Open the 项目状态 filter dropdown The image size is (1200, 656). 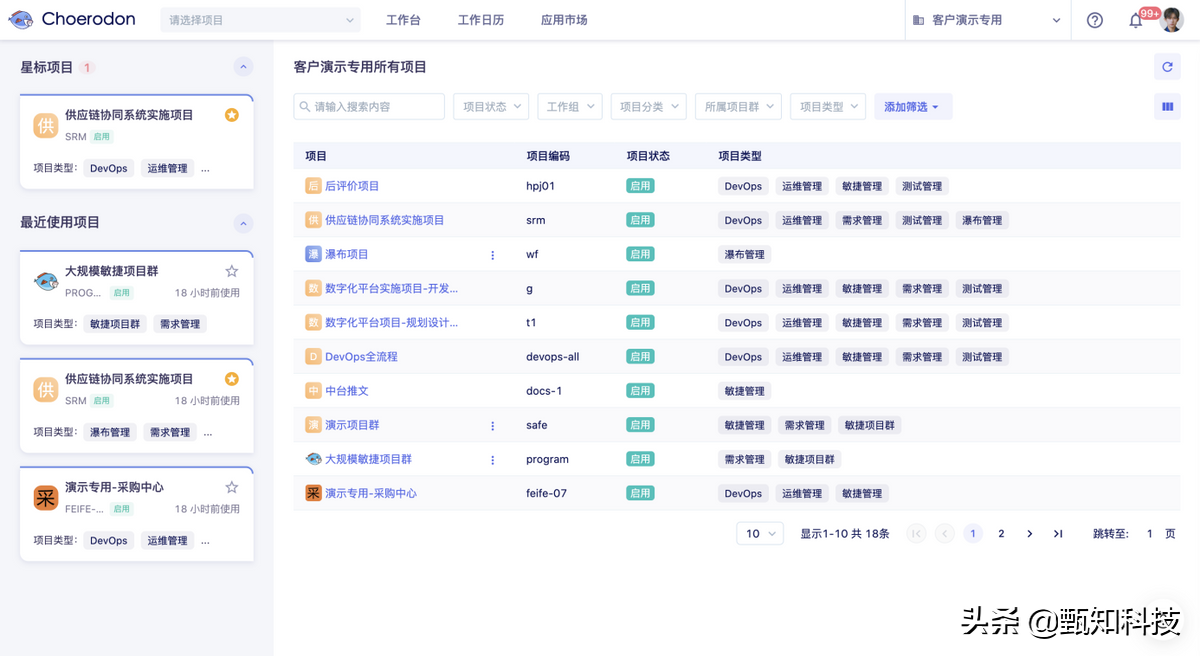click(490, 106)
